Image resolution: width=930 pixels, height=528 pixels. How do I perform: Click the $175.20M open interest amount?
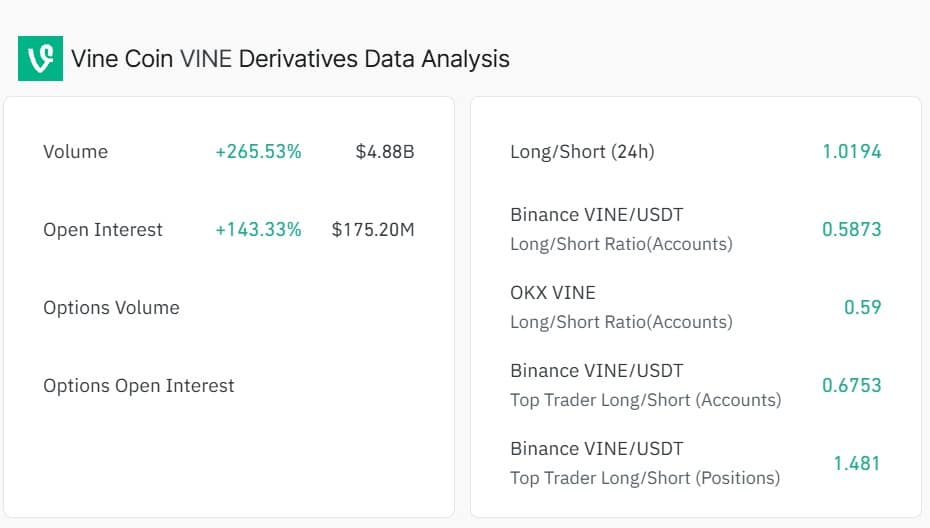(x=373, y=230)
